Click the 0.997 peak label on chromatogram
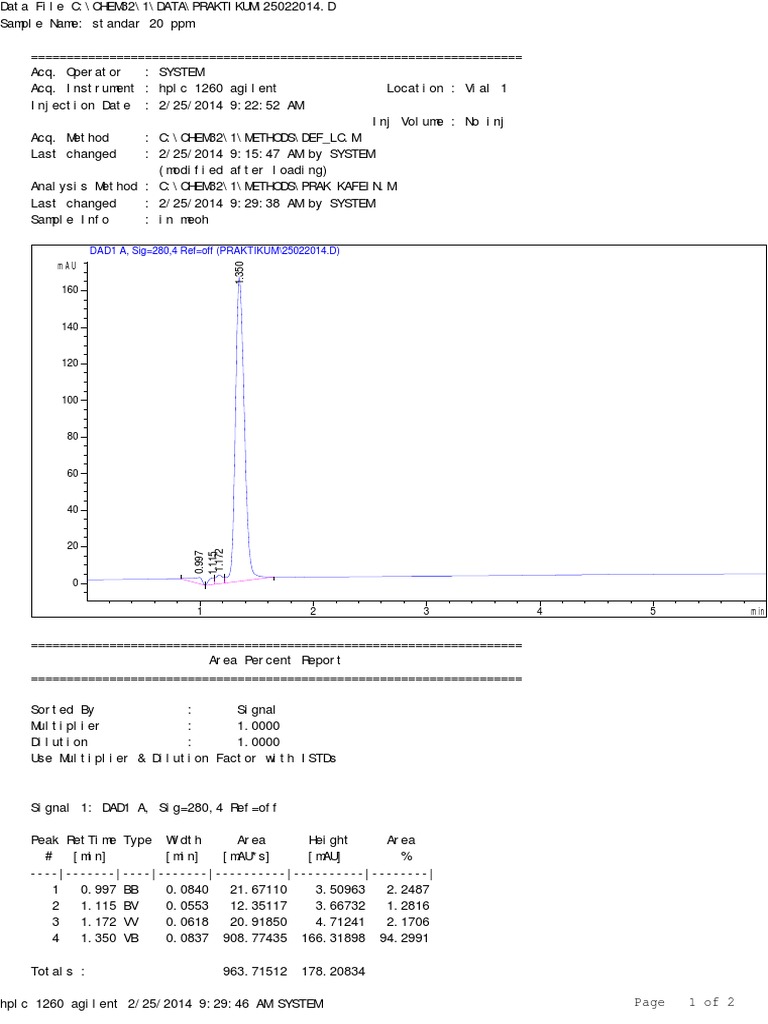The height and width of the screenshot is (1024, 768). point(199,562)
